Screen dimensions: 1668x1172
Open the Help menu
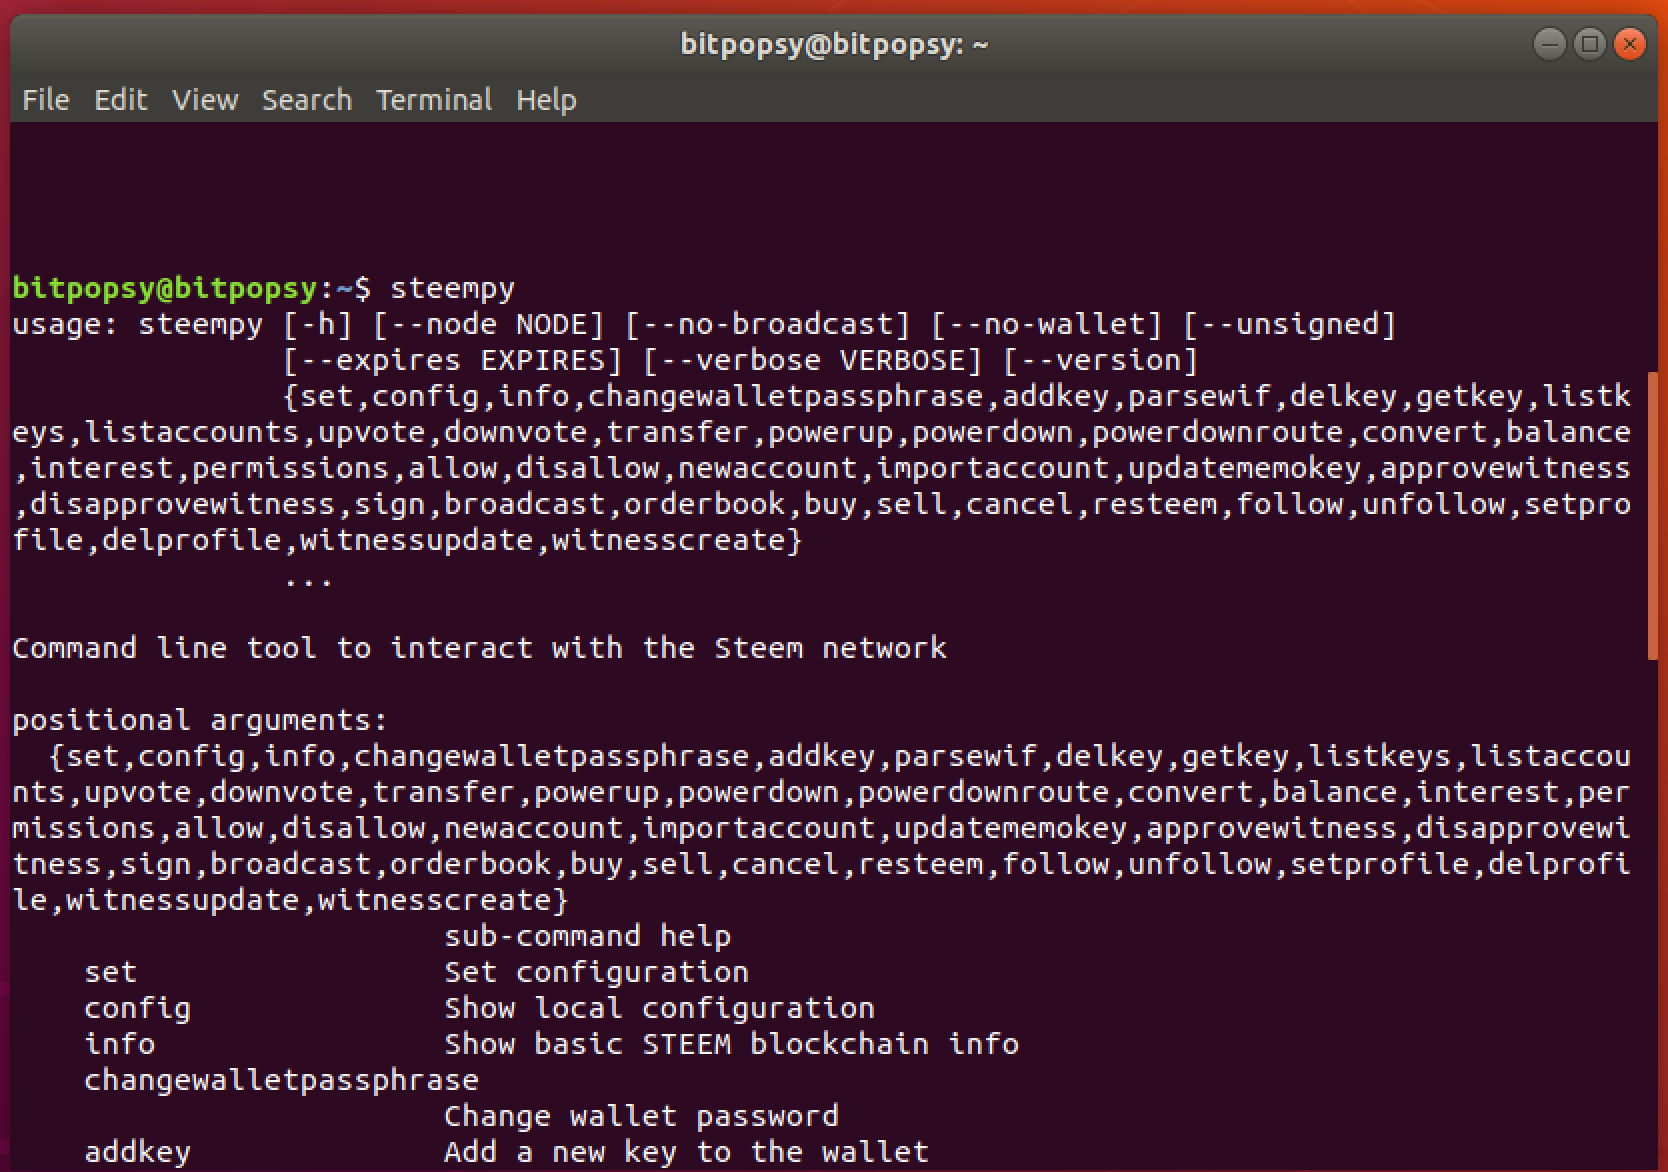pos(546,100)
